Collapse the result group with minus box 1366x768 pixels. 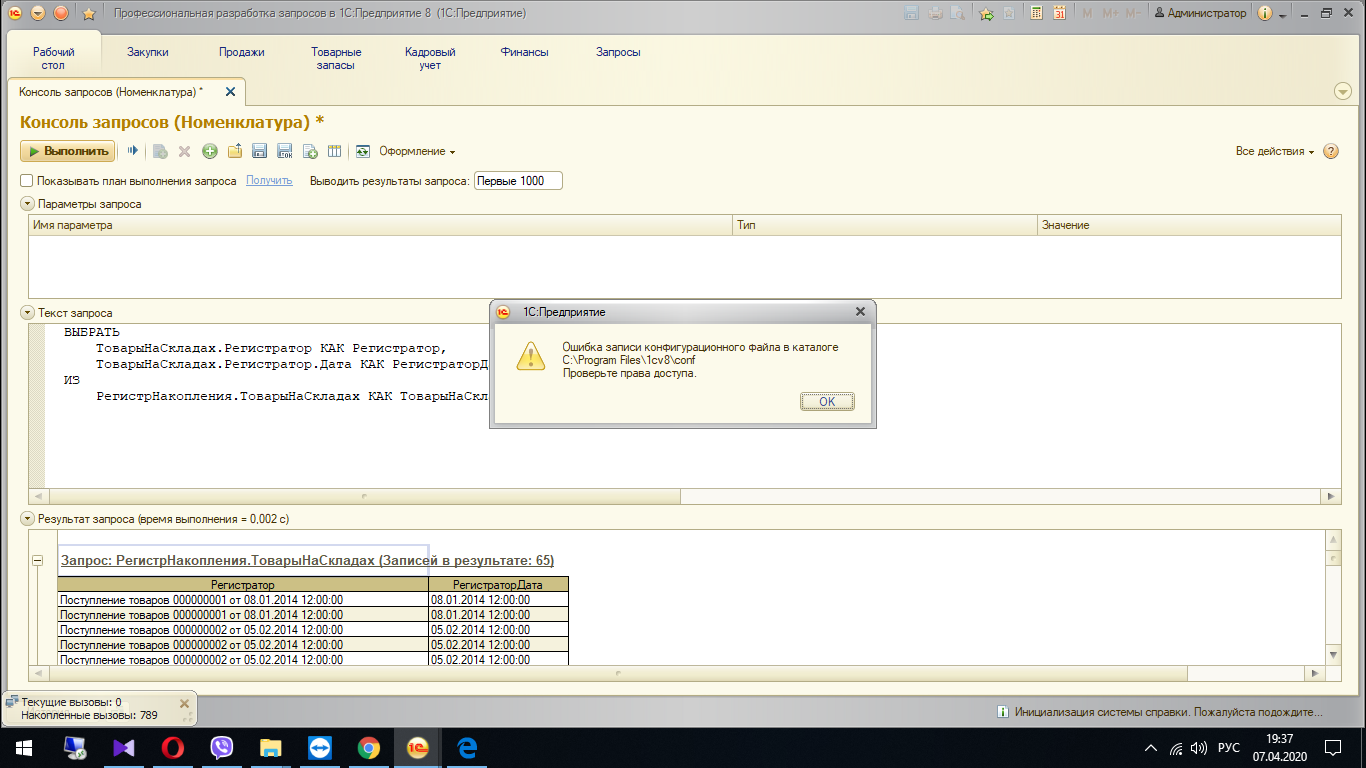pyautogui.click(x=38, y=561)
